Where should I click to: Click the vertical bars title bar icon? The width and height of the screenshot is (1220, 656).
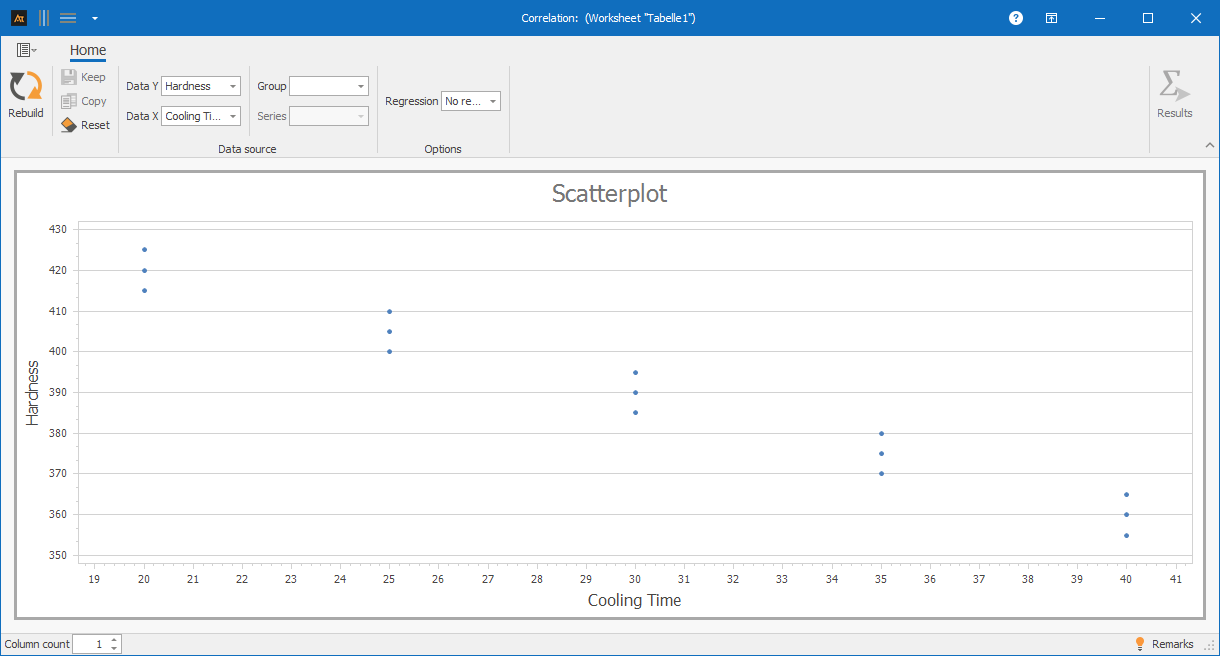44,18
